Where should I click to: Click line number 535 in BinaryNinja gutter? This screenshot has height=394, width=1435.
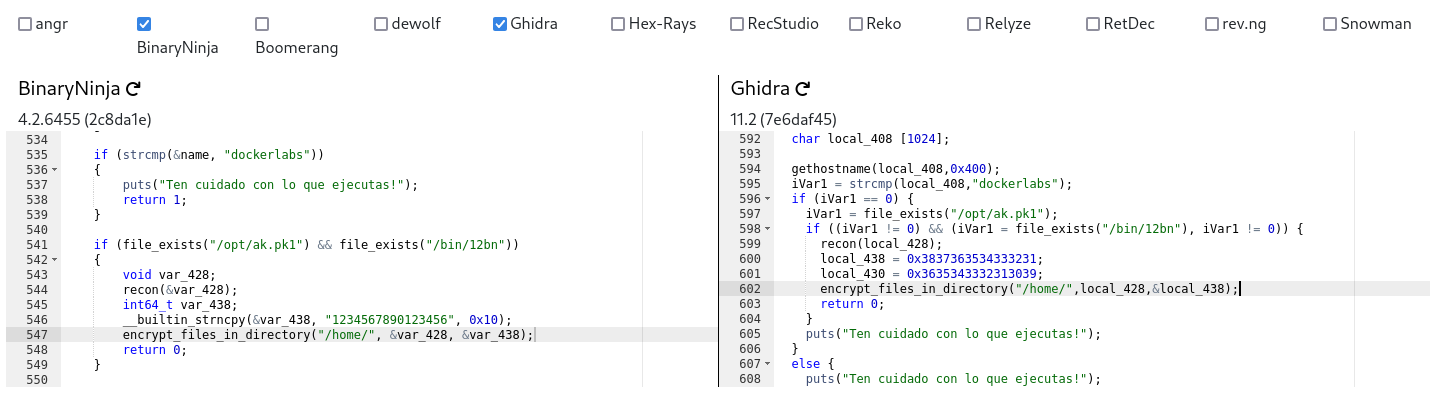point(37,155)
